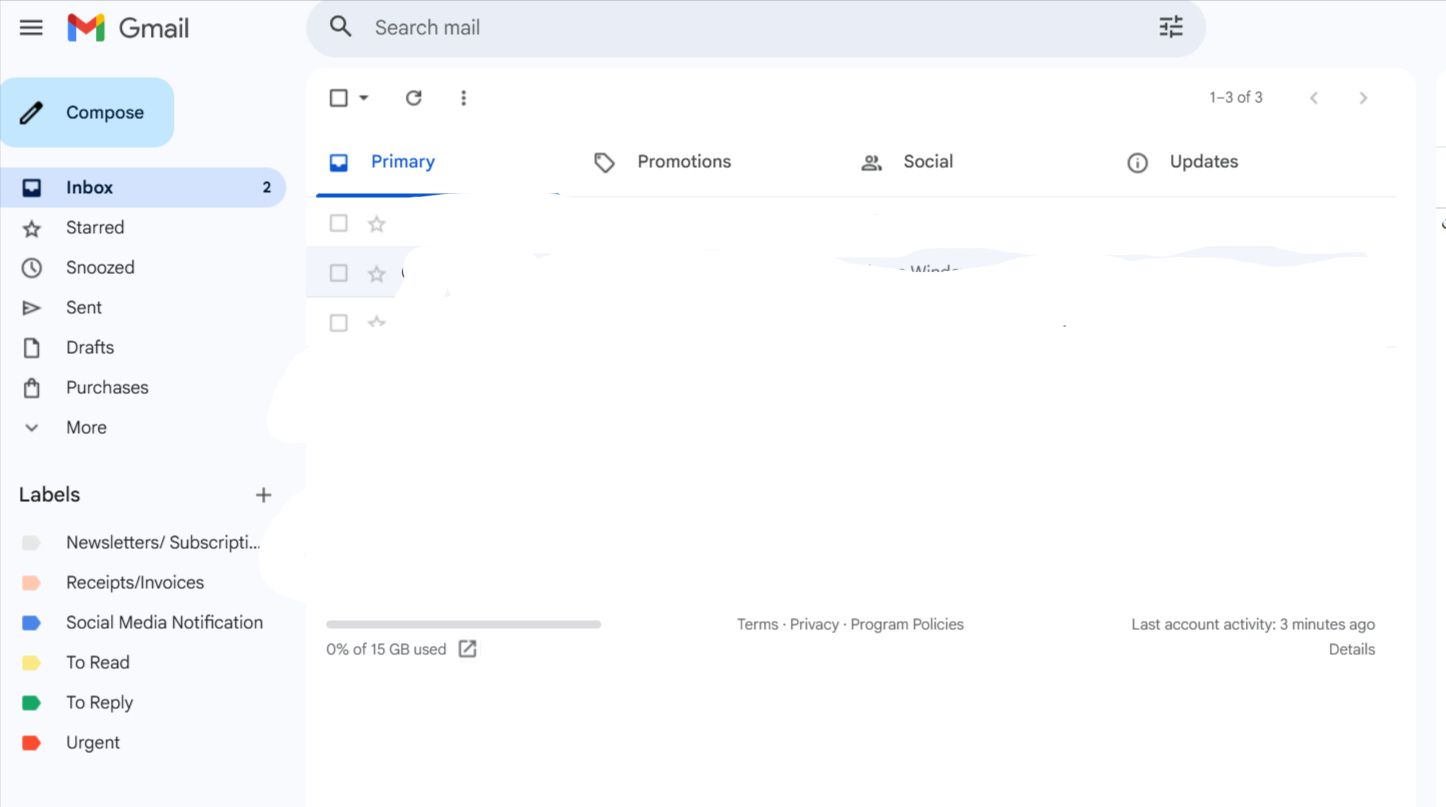Show search options filter icon
The image size is (1446, 807).
pos(1170,28)
